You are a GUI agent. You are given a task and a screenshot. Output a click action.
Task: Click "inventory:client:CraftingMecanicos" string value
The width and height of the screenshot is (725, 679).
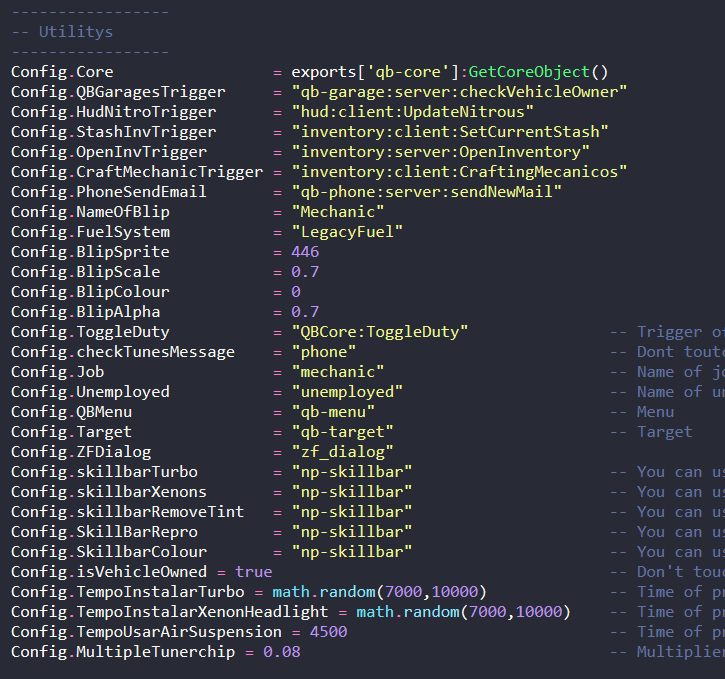tap(459, 172)
